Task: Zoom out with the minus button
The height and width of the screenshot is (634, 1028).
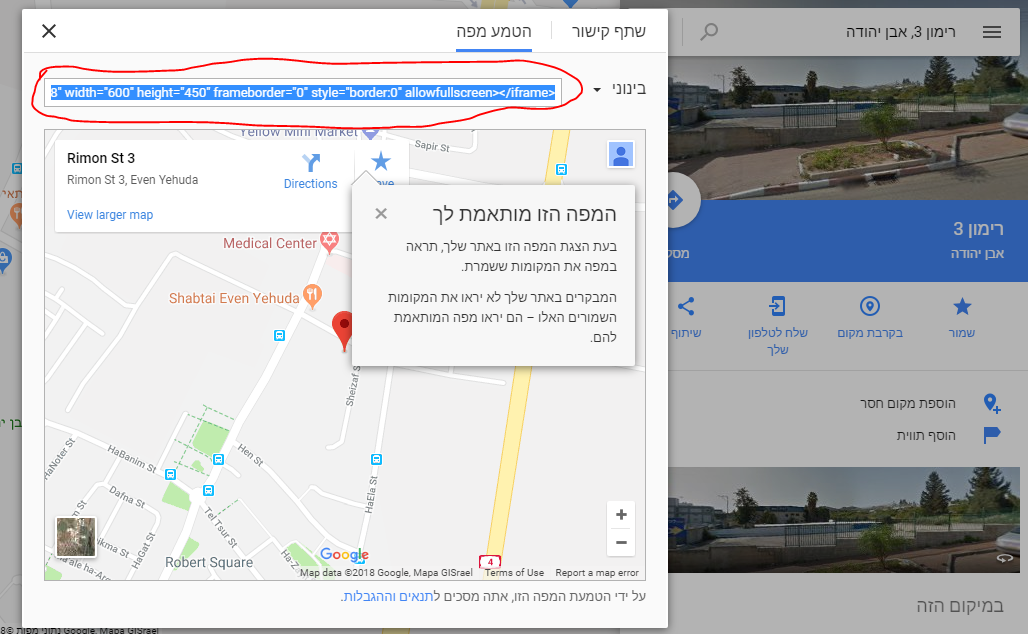Action: click(x=621, y=542)
